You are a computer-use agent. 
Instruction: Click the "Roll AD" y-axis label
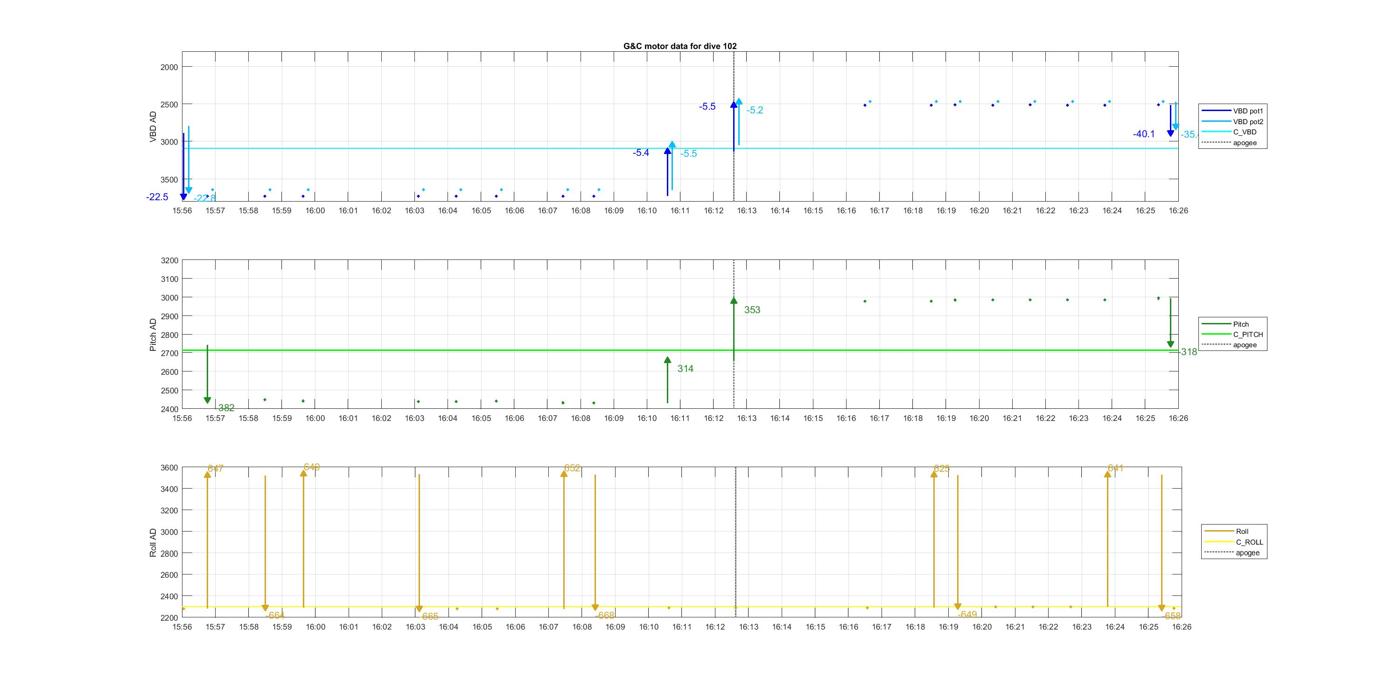pyautogui.click(x=153, y=542)
